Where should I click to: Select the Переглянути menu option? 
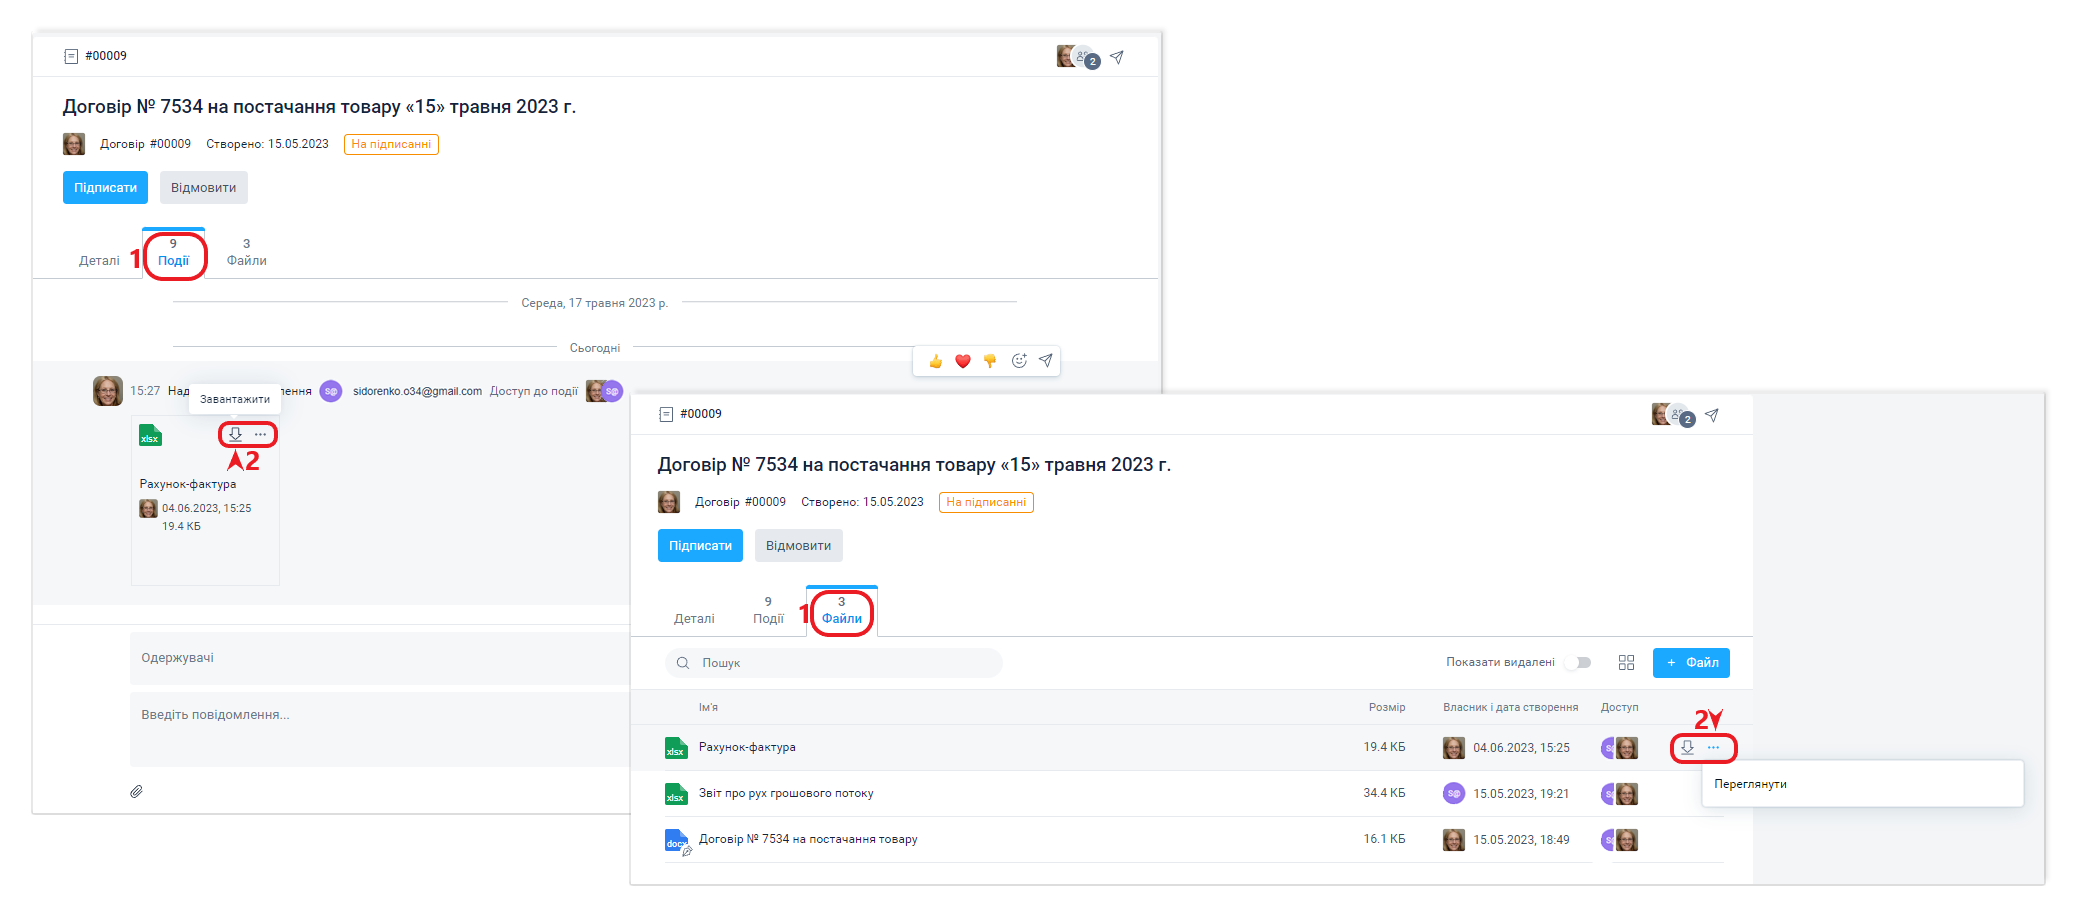(1750, 784)
